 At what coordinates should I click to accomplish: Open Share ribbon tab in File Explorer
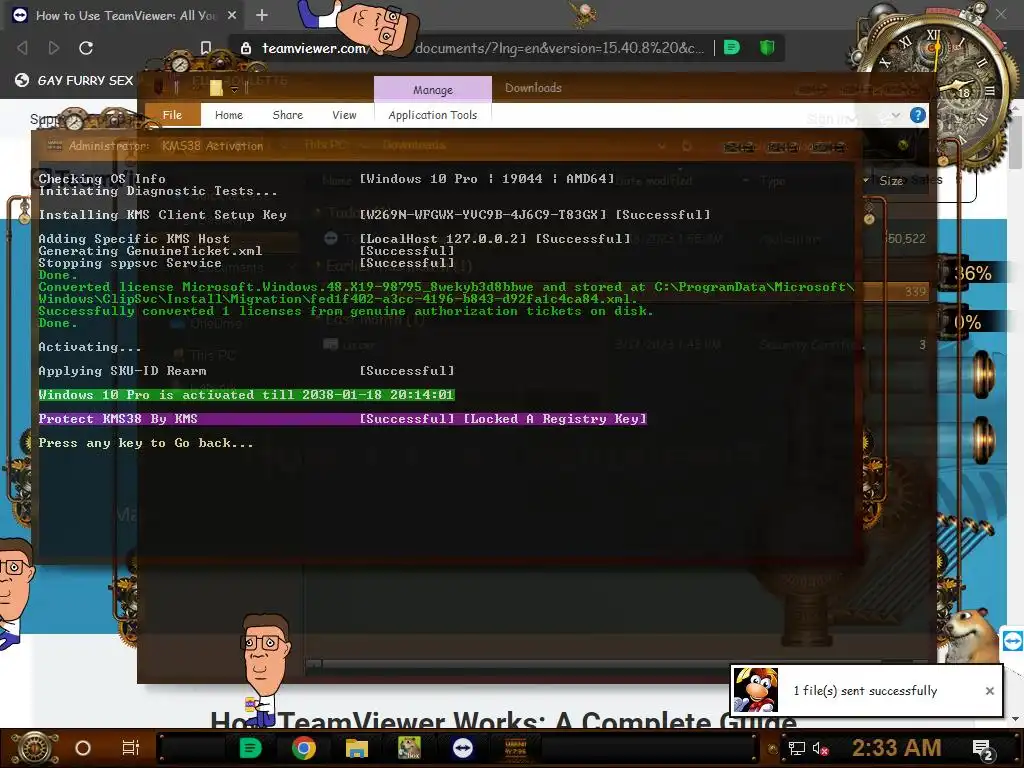coord(287,115)
